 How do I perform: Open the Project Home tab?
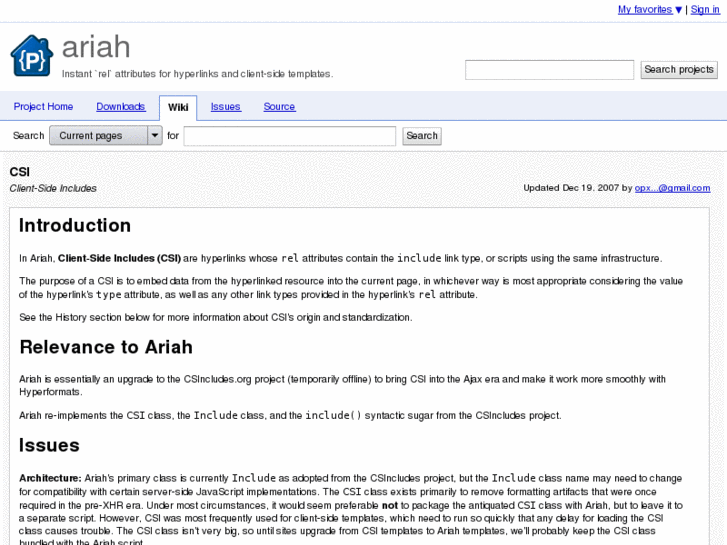(43, 107)
